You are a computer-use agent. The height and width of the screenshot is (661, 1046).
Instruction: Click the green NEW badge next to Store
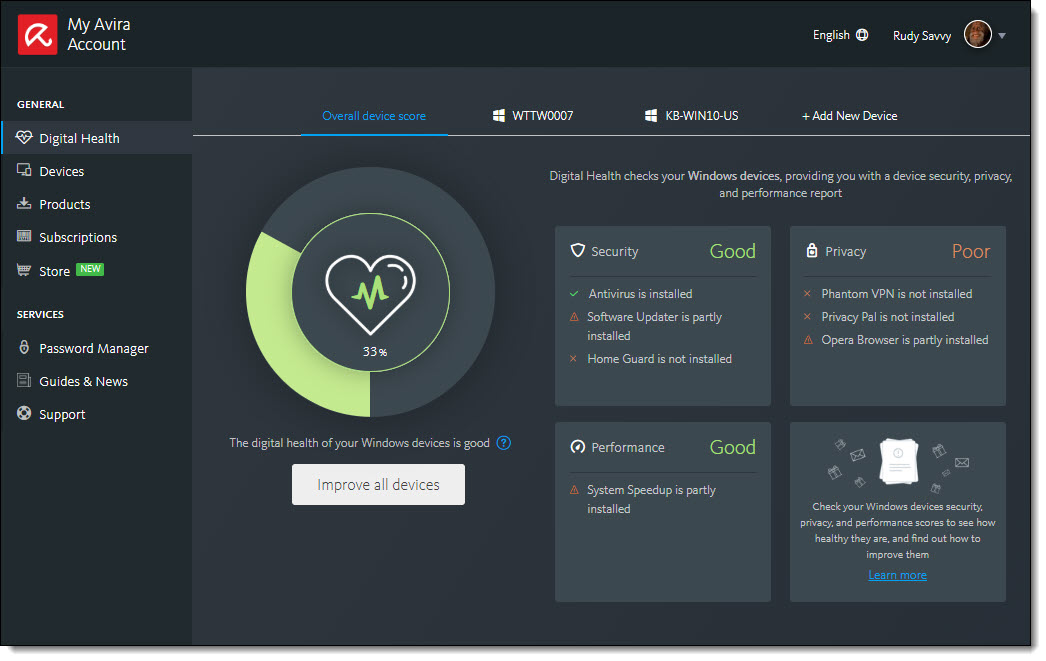click(x=90, y=269)
